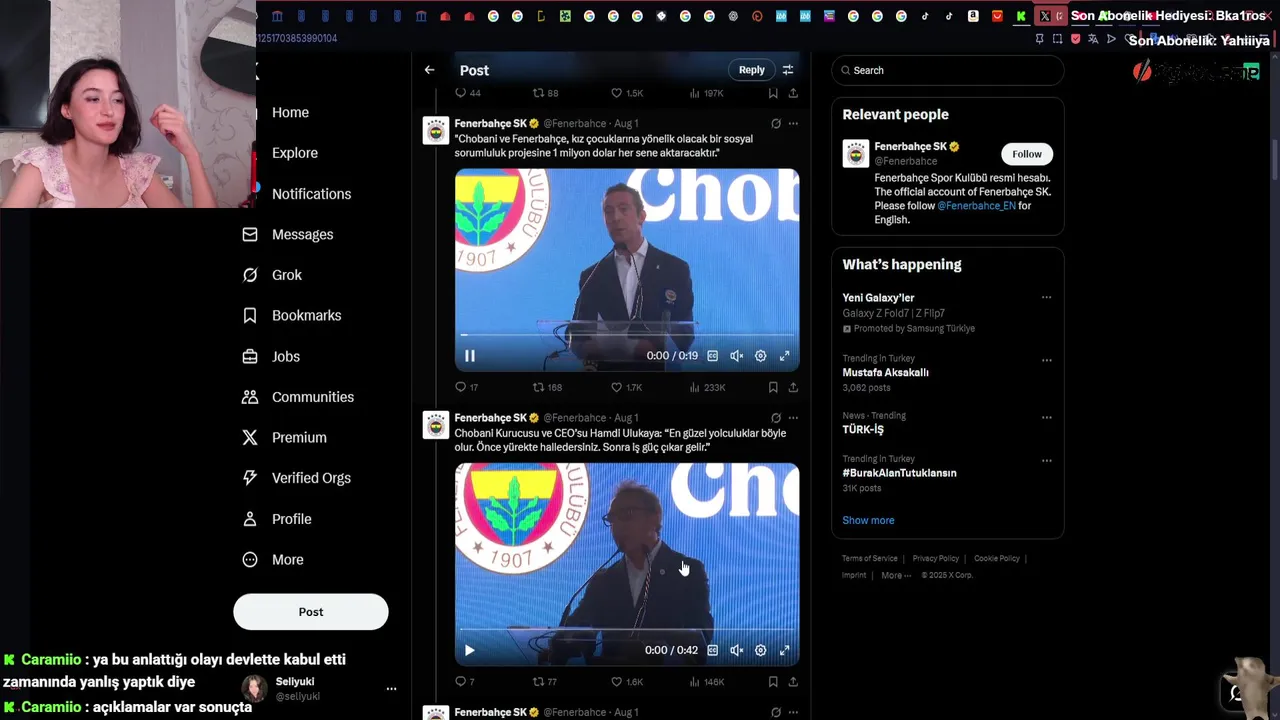Open more menu on Chobani sosyal sorumluluk post
The image size is (1280, 720).
(793, 124)
